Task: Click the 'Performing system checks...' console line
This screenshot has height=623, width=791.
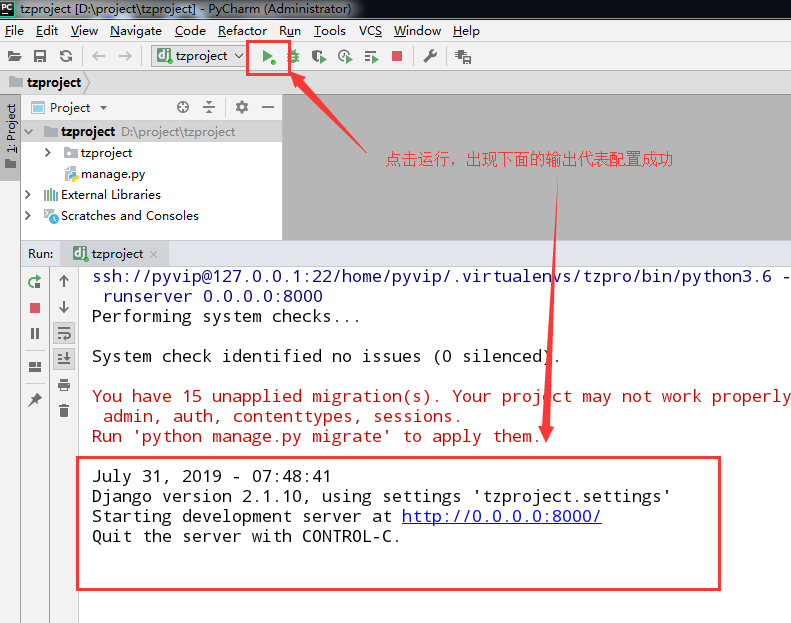Action: click(x=226, y=317)
